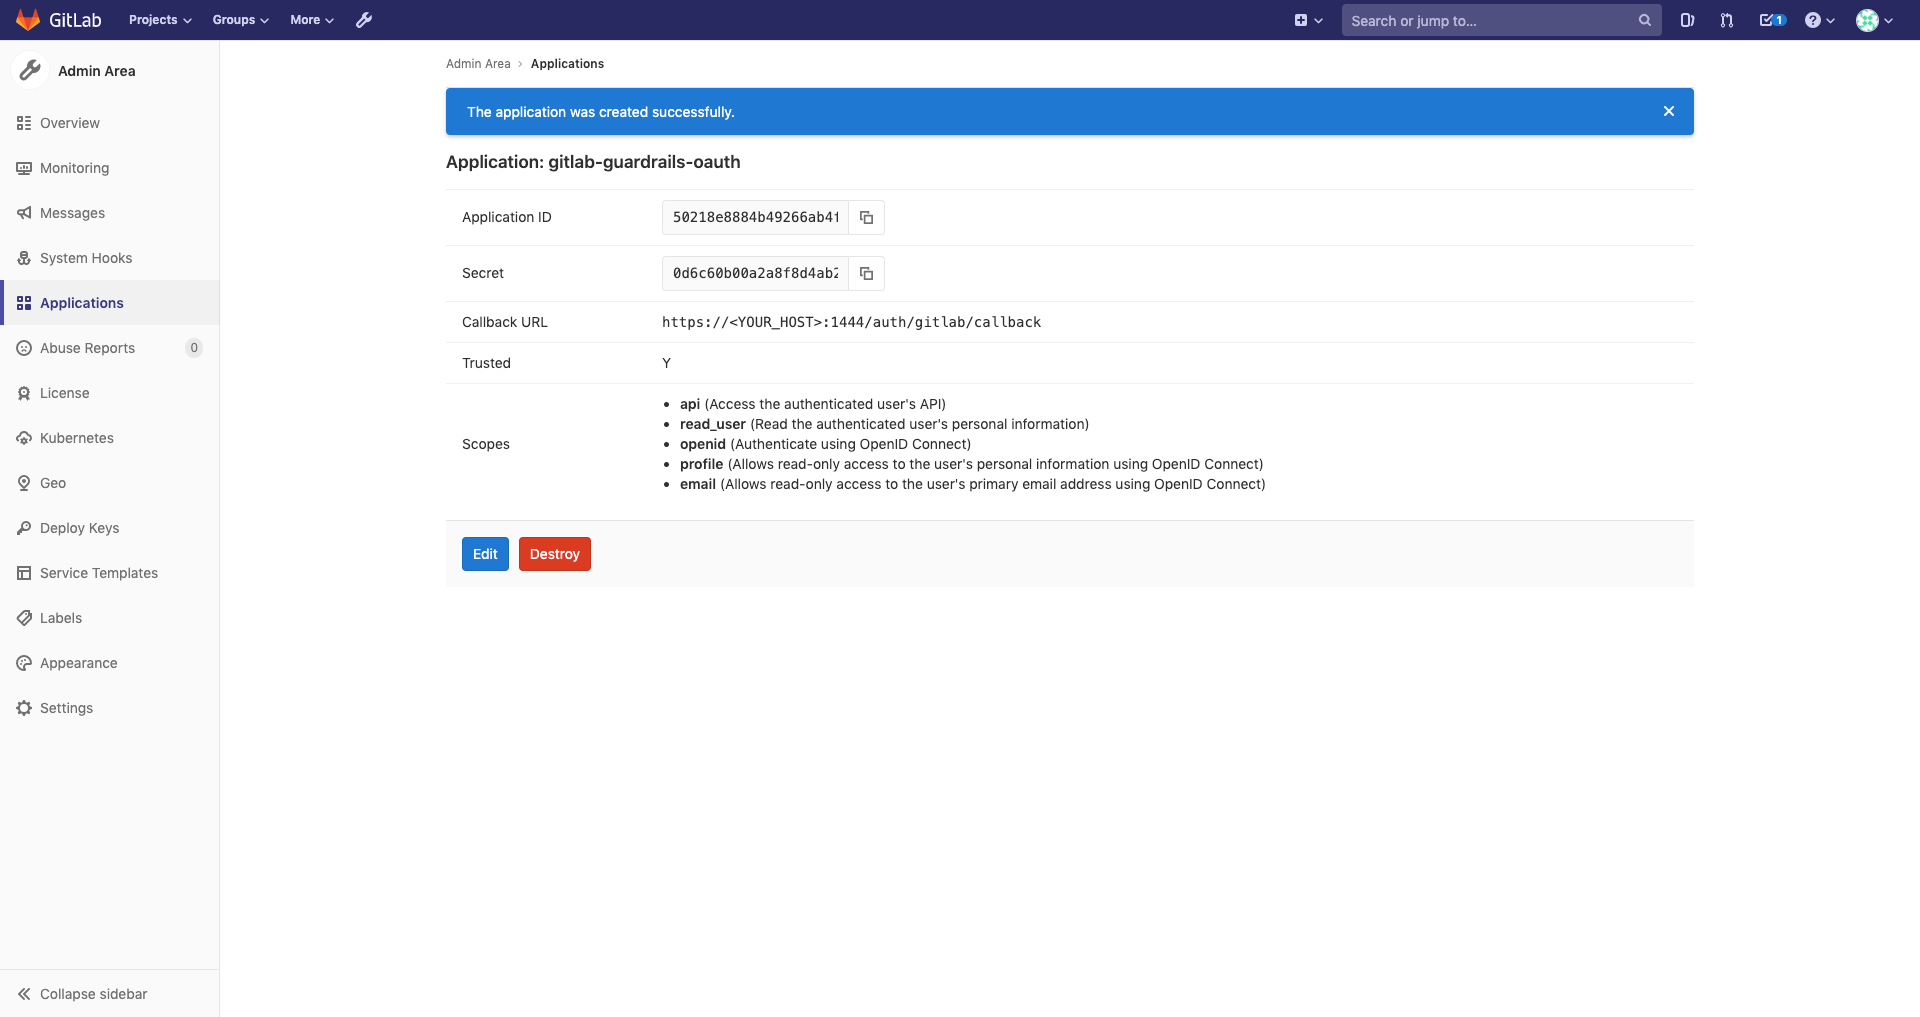The height and width of the screenshot is (1017, 1920).
Task: Open the merge requests icon in the top bar
Action: [1726, 20]
